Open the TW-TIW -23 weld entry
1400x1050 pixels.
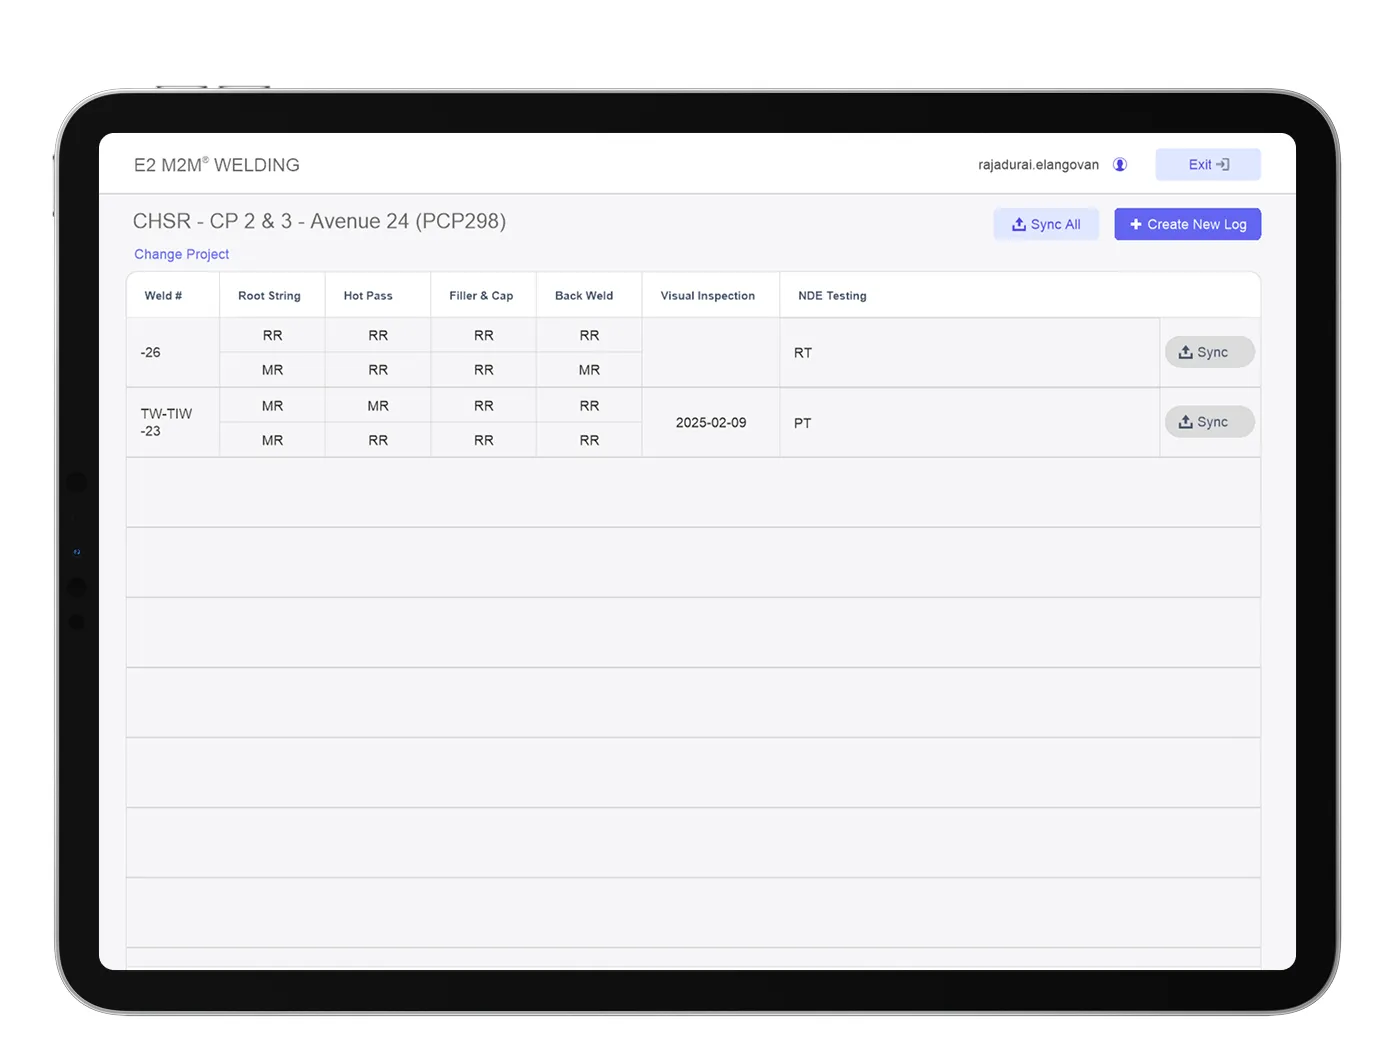click(x=166, y=422)
